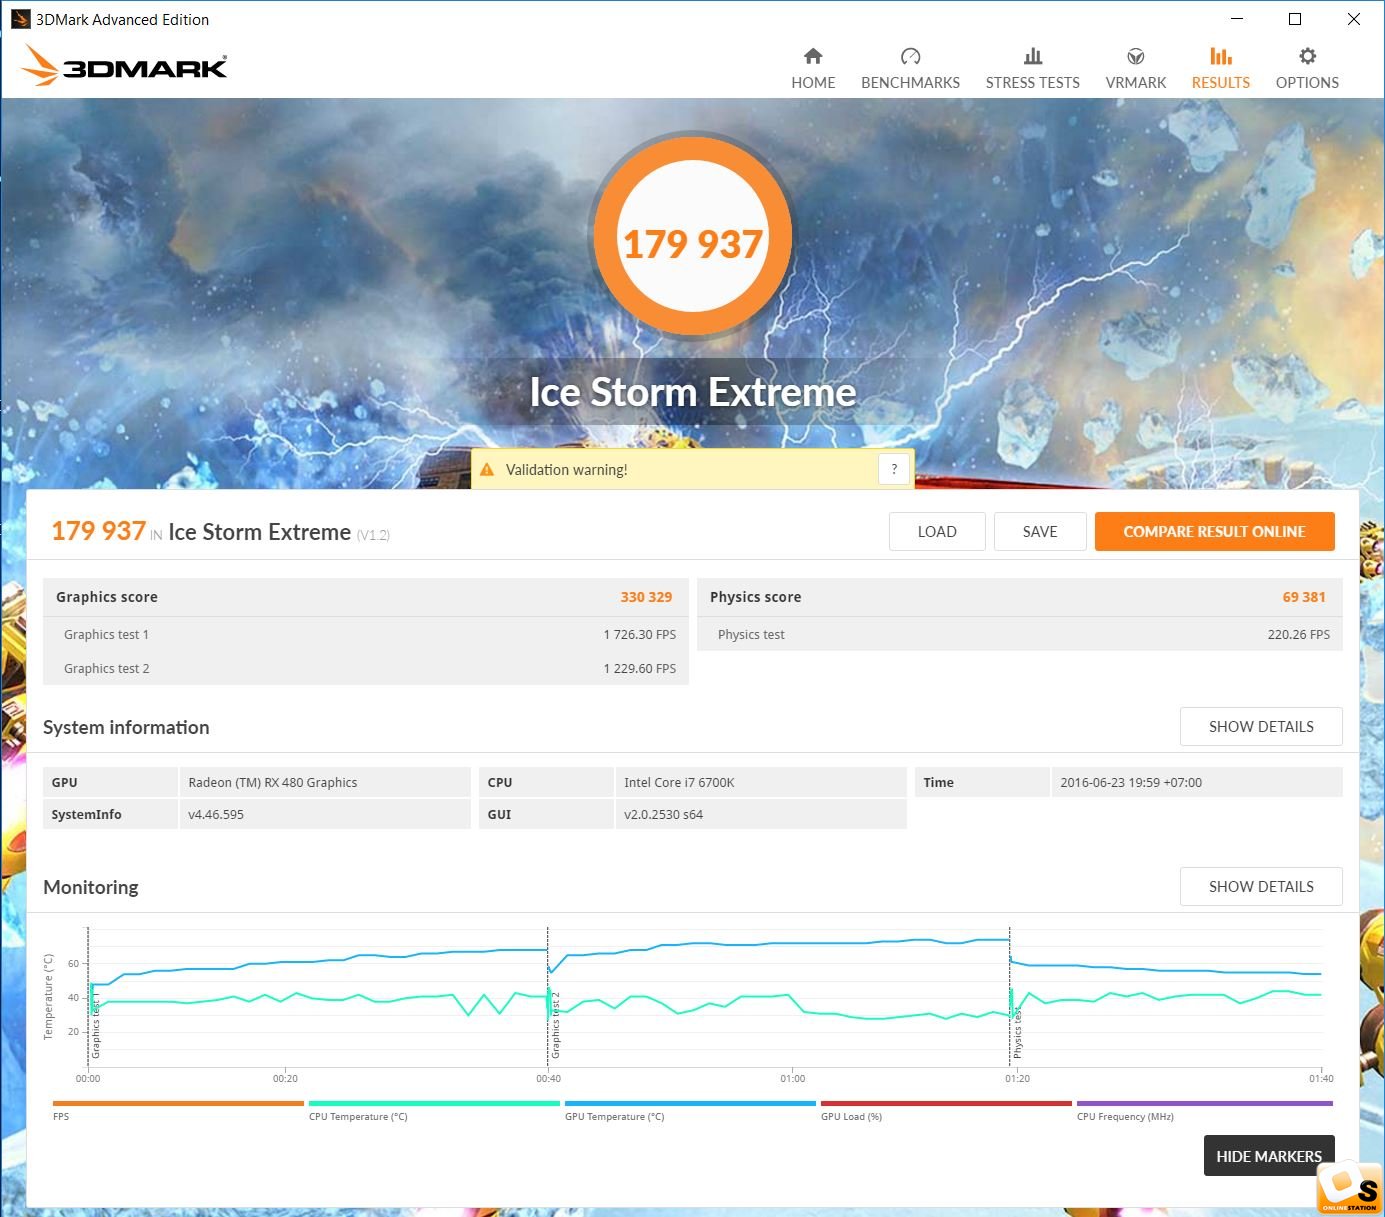The height and width of the screenshot is (1217, 1385).
Task: Click the Physics test 220.26 FPS value
Action: click(x=1298, y=635)
